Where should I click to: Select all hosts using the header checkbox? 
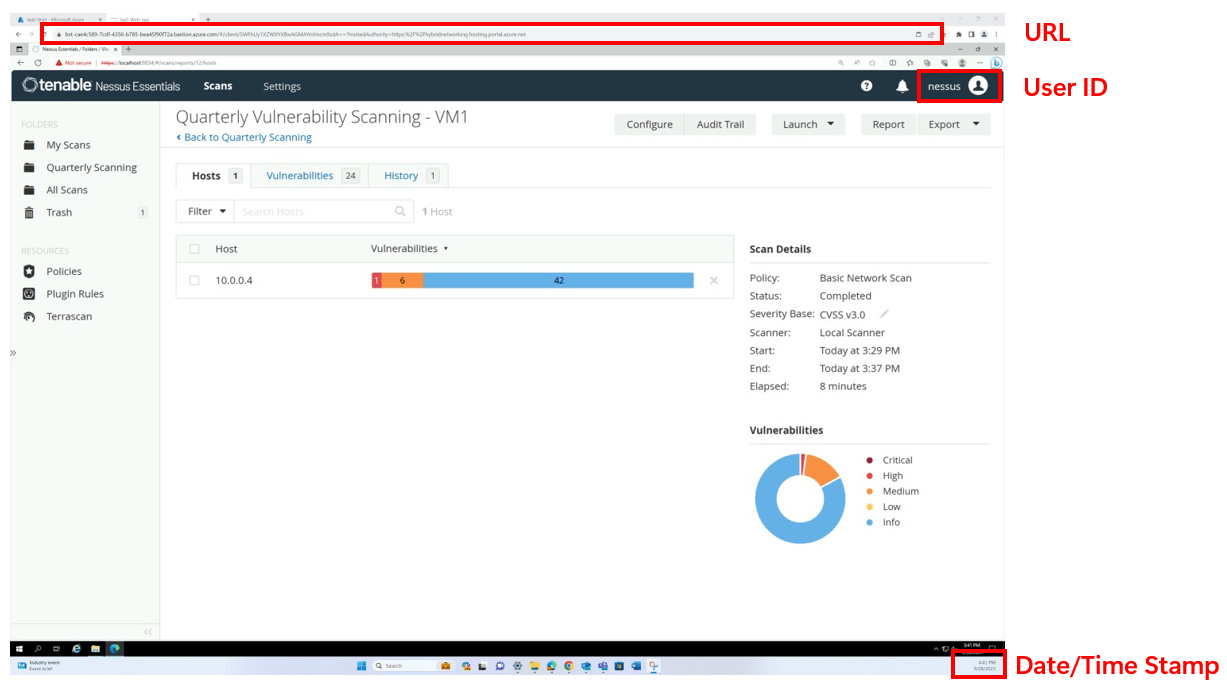click(x=194, y=248)
